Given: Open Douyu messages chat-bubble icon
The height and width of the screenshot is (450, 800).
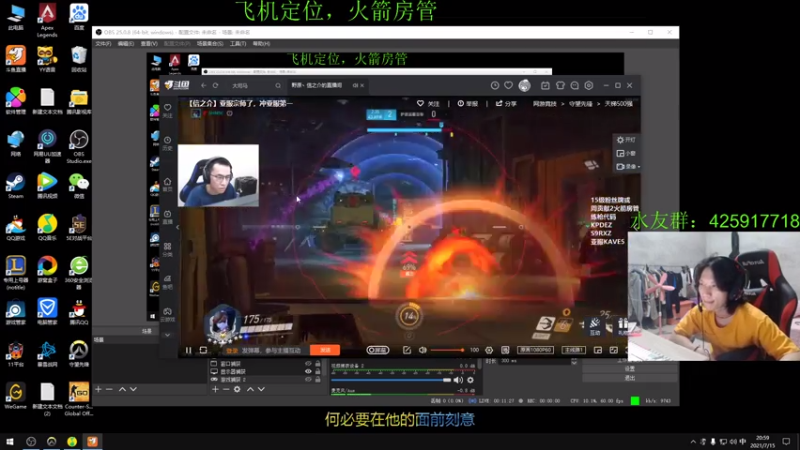Looking at the screenshot, I should 574,85.
